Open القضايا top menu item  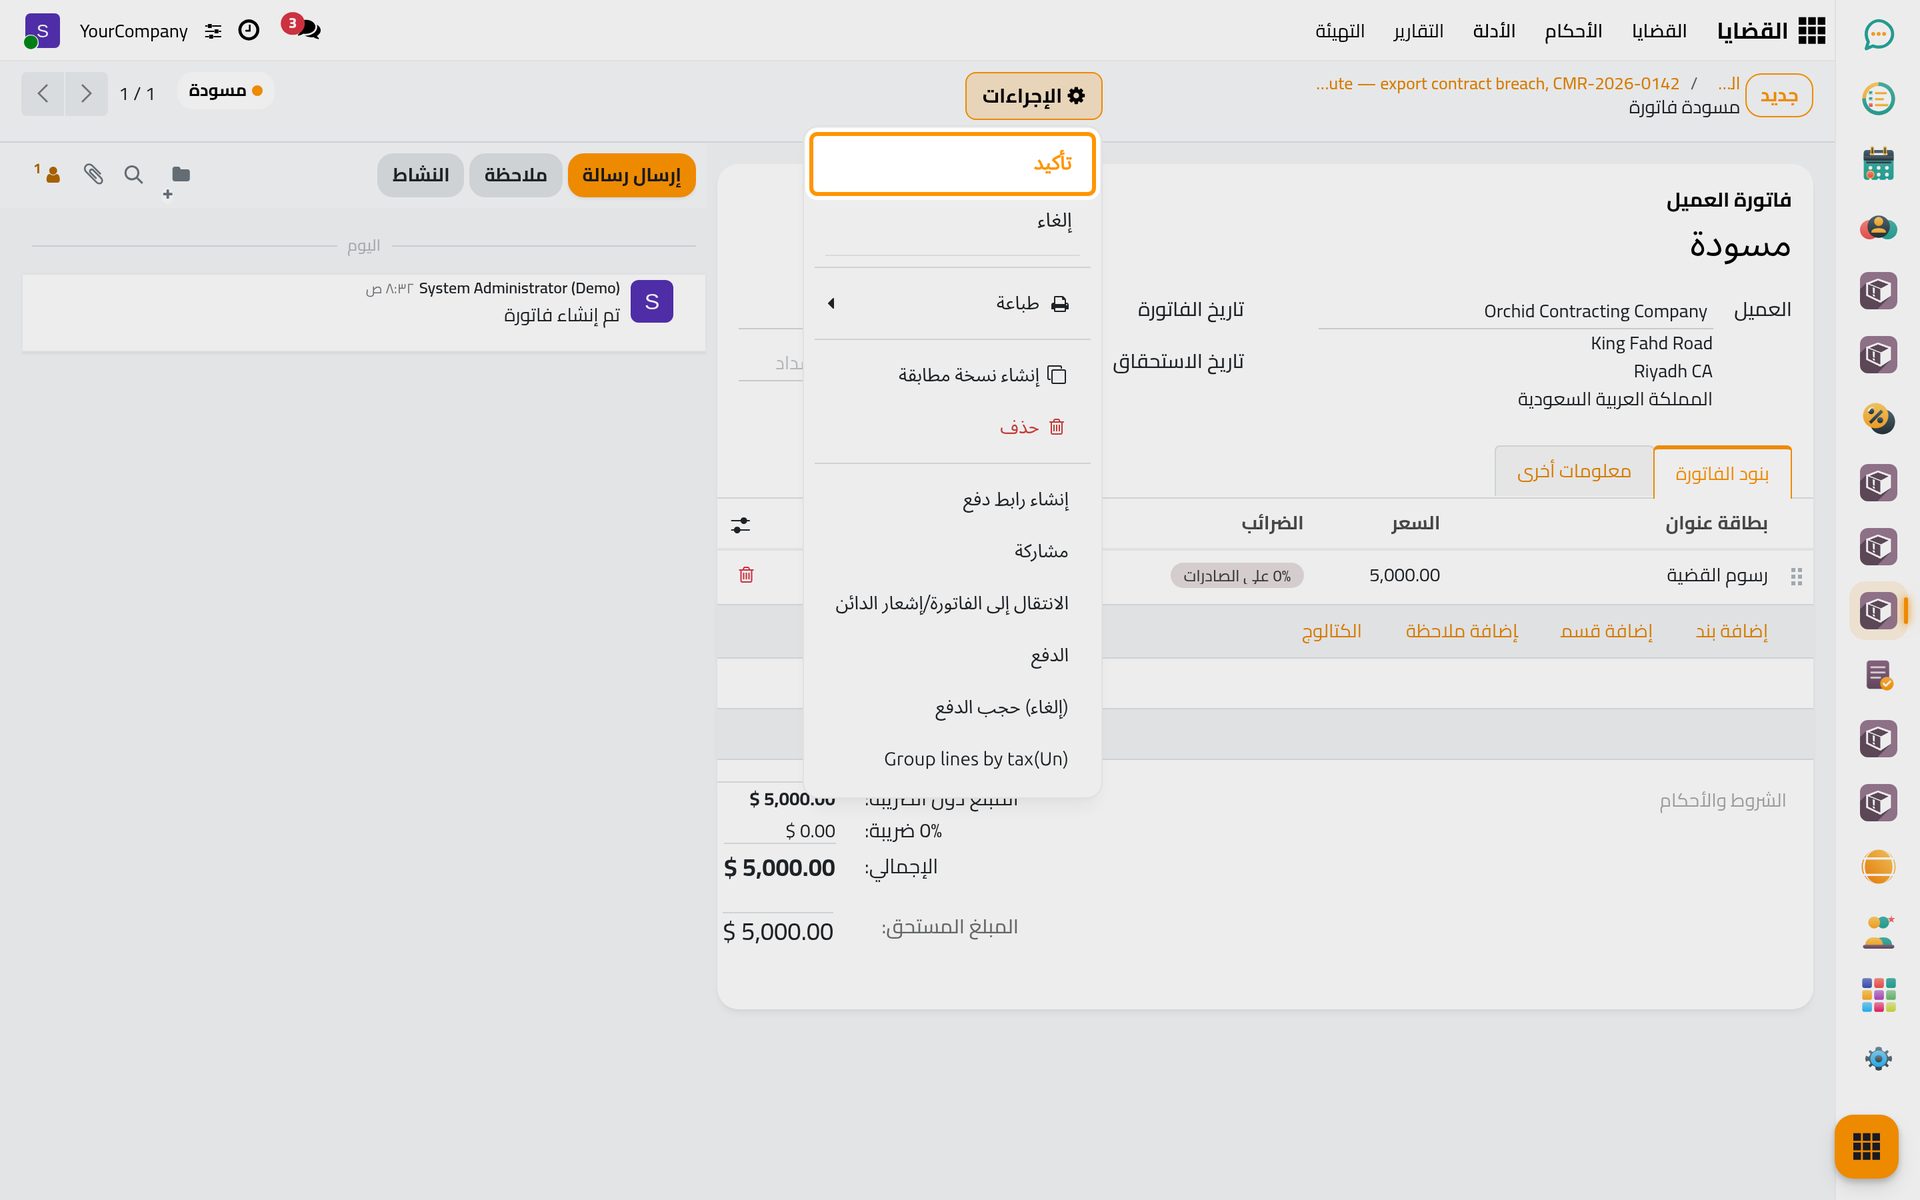pos(1659,31)
